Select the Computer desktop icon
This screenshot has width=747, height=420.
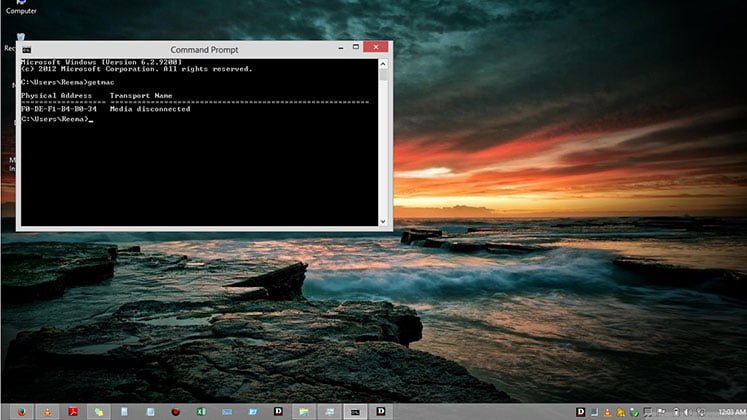tap(21, 6)
